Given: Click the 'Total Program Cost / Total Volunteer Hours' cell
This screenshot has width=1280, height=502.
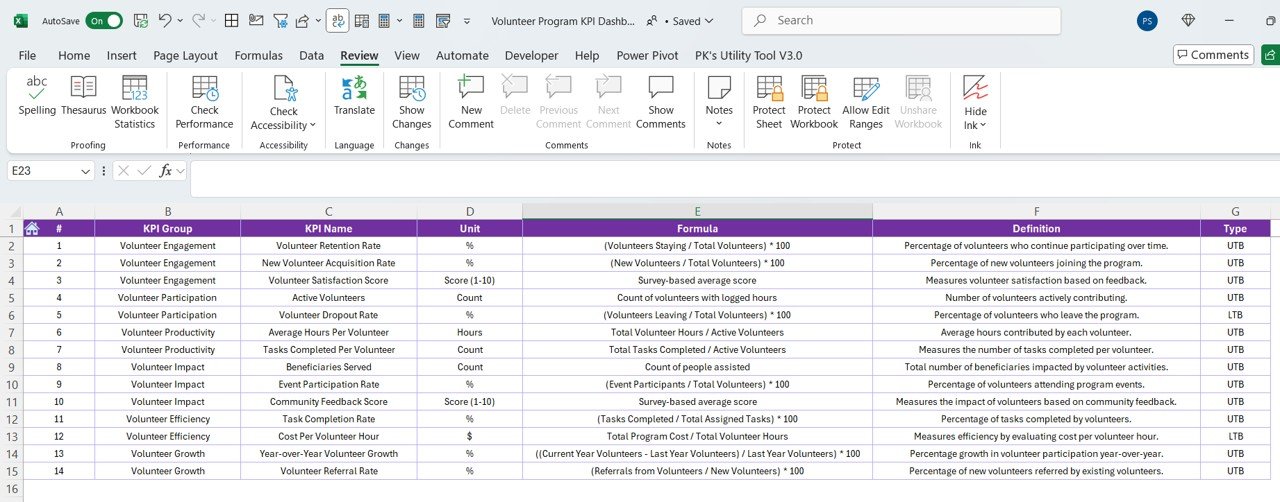Looking at the screenshot, I should 697,437.
